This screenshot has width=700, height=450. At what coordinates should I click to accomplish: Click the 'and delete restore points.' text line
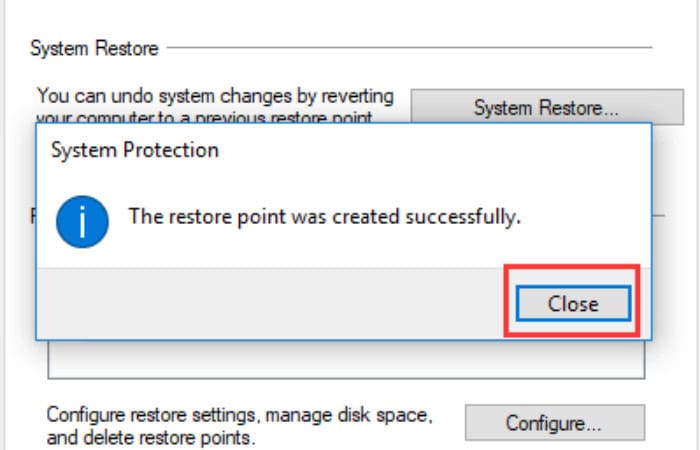point(151,438)
